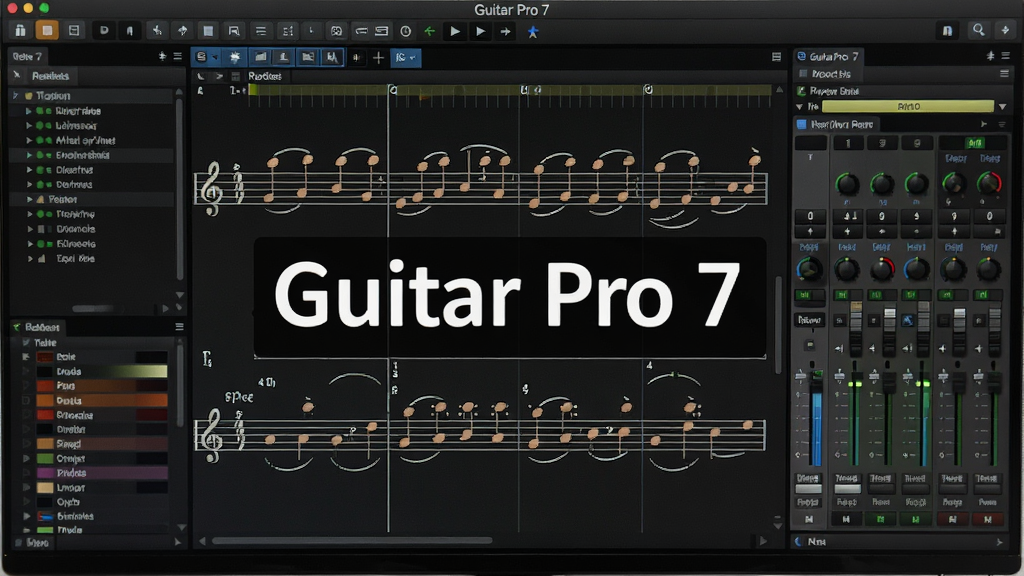Click right arrow at bottom-right of the mixer panel

click(x=999, y=542)
